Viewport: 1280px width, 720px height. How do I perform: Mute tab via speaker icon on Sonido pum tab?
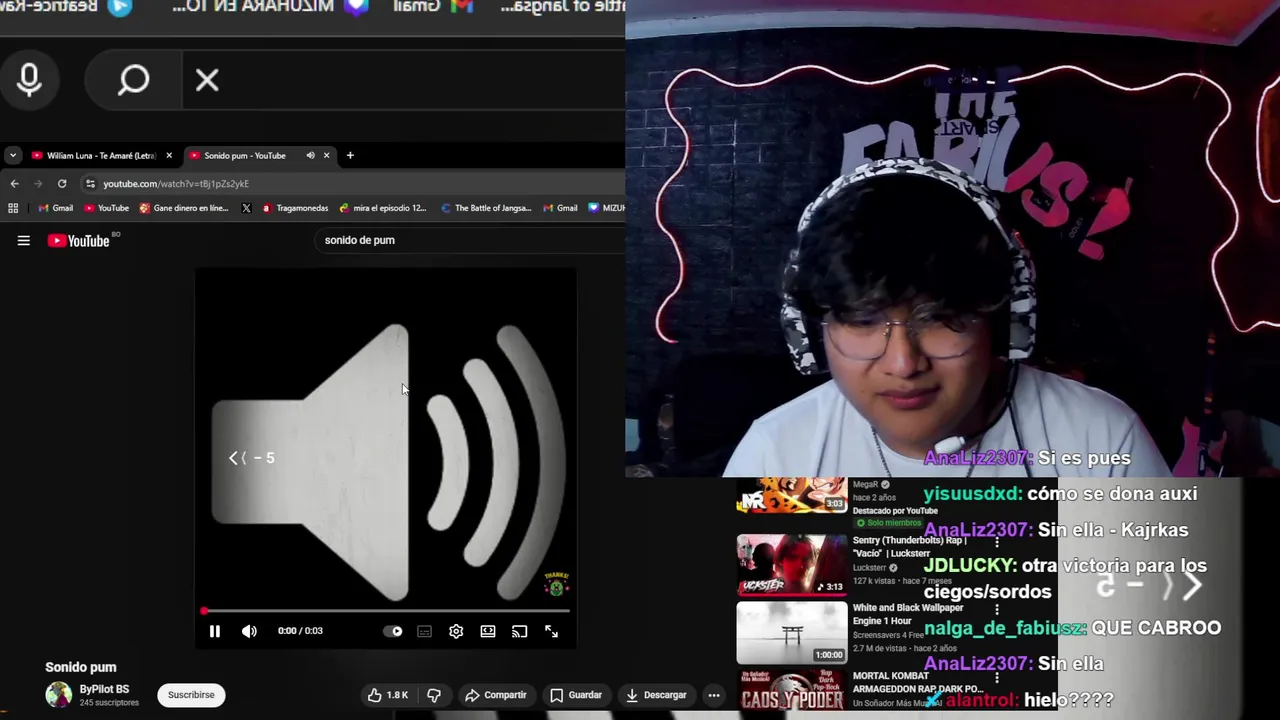[x=310, y=156]
